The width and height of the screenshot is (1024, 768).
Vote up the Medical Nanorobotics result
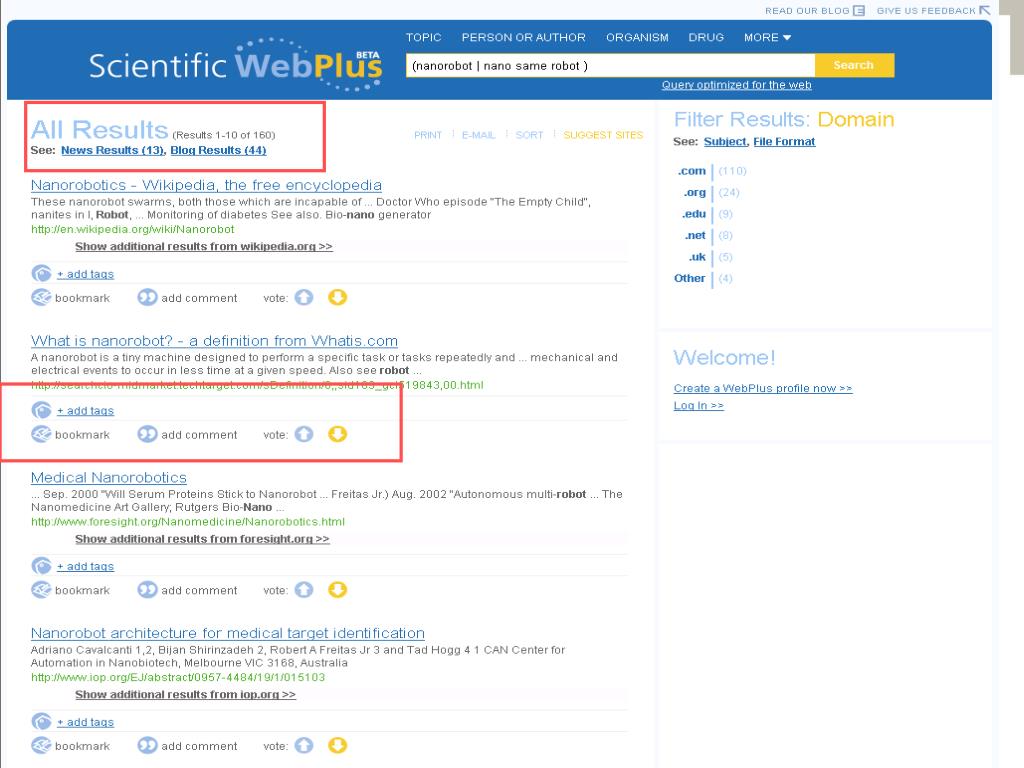[304, 590]
